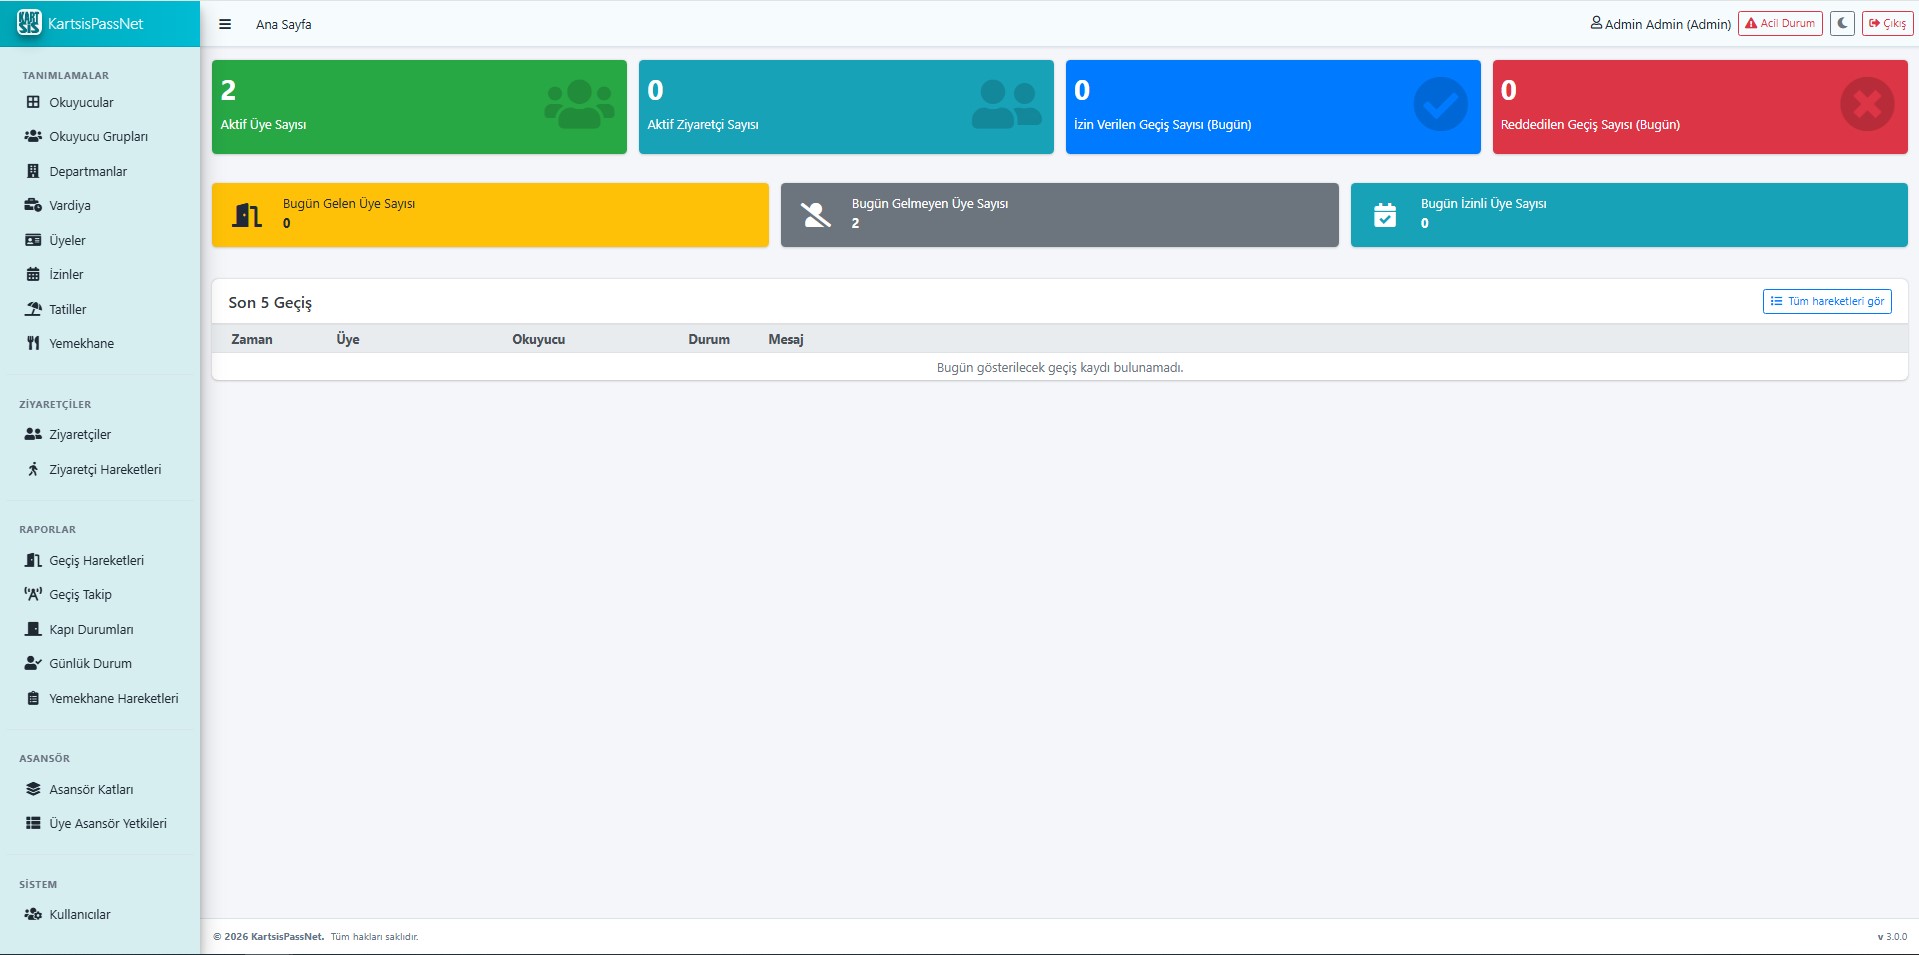Open Admin Admin user profile
This screenshot has height=955, width=1919.
click(1661, 24)
